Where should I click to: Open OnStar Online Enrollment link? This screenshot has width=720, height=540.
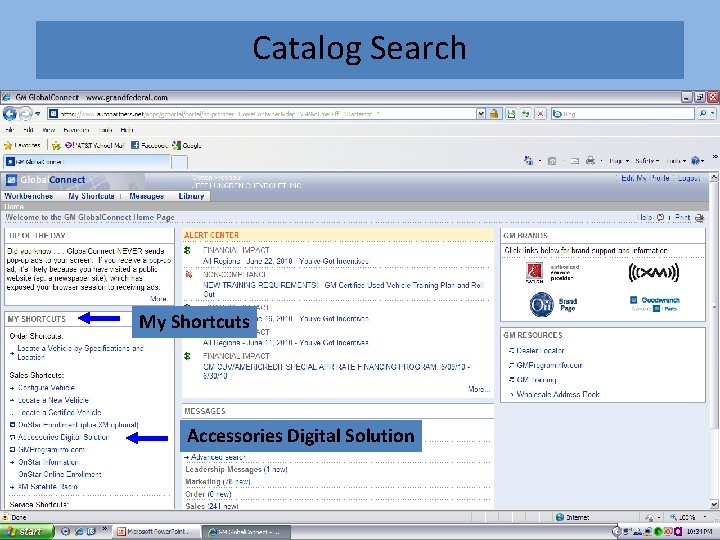[x=60, y=474]
